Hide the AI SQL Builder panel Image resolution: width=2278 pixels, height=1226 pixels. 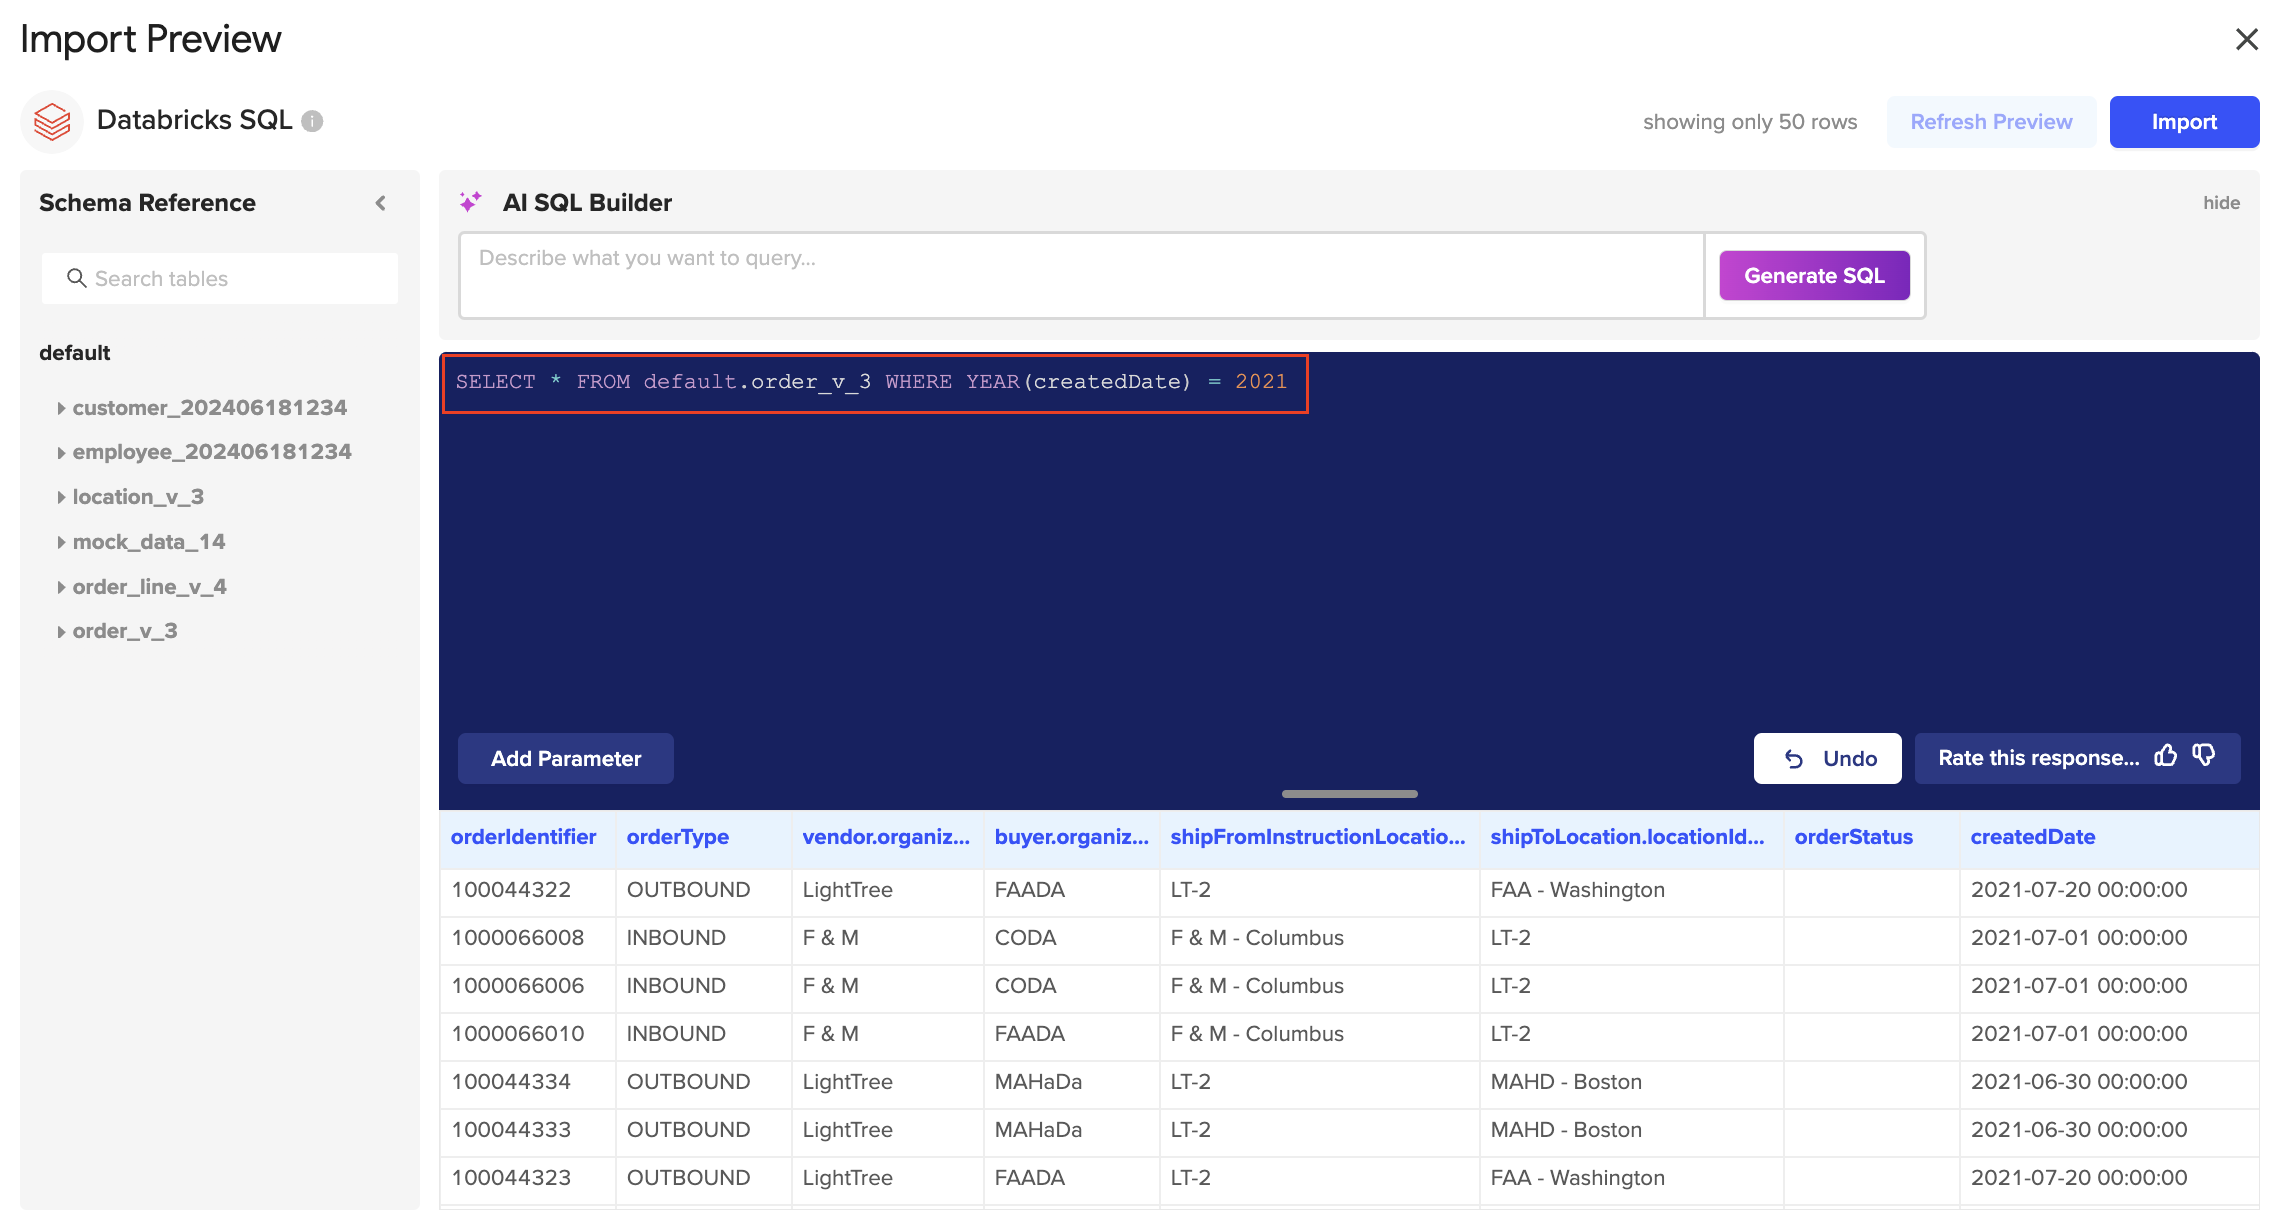pyautogui.click(x=2221, y=203)
